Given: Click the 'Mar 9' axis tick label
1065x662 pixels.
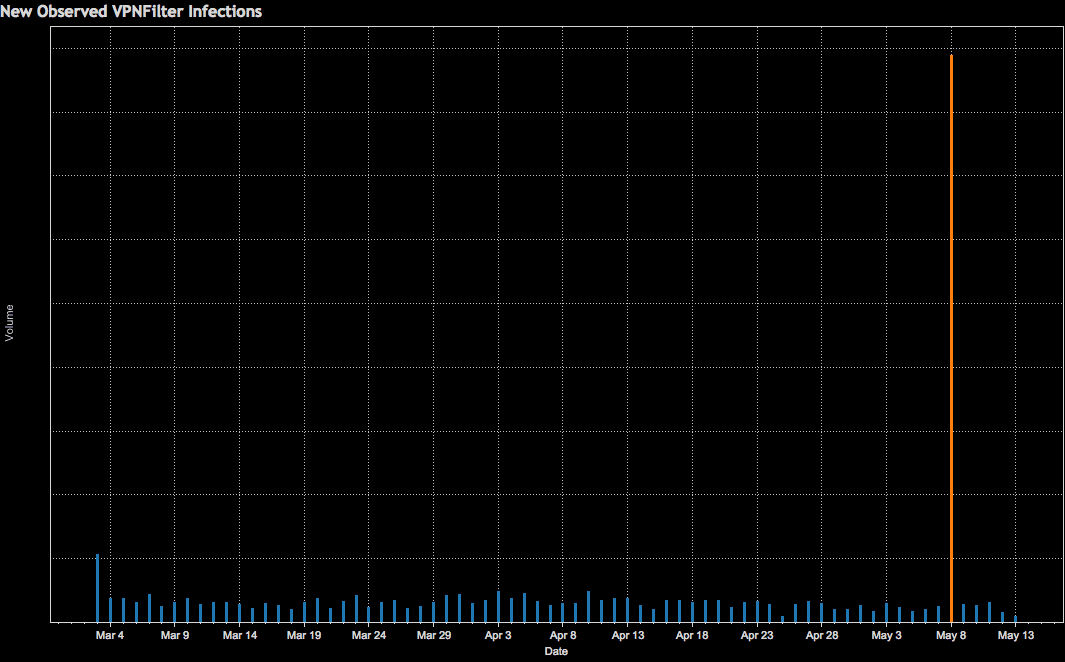Looking at the screenshot, I should pyautogui.click(x=175, y=636).
